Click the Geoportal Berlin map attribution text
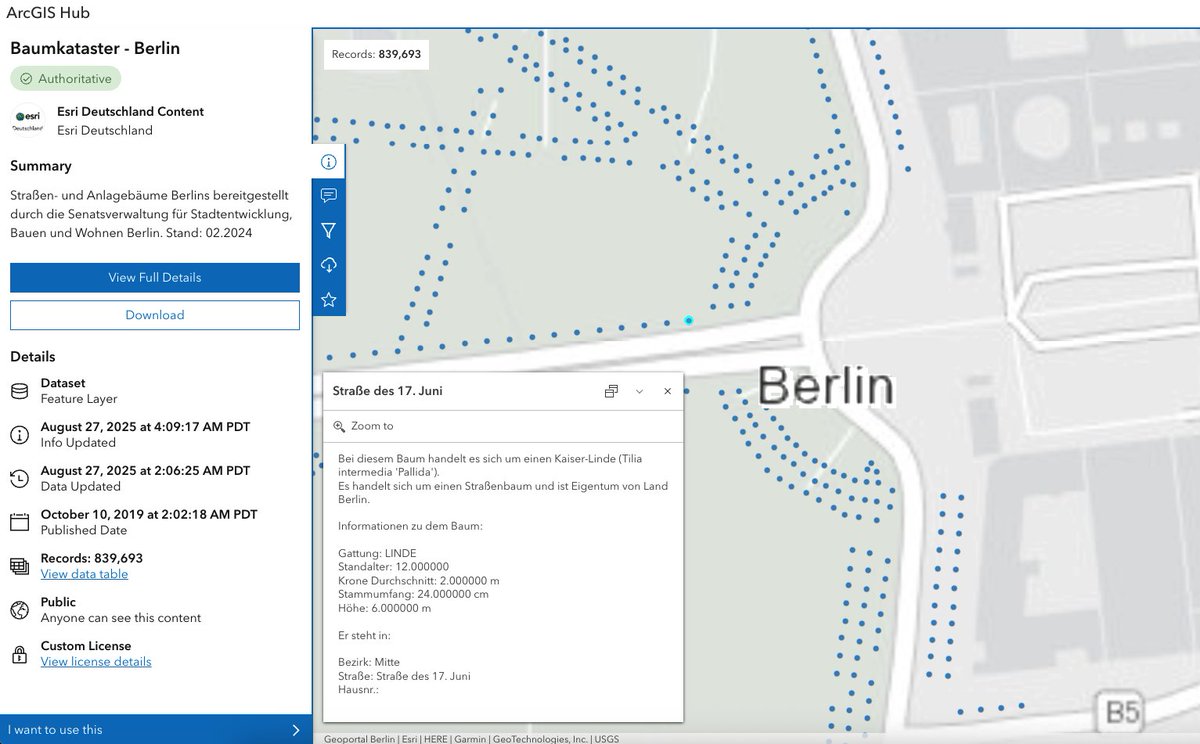This screenshot has width=1200, height=744. coord(362,739)
